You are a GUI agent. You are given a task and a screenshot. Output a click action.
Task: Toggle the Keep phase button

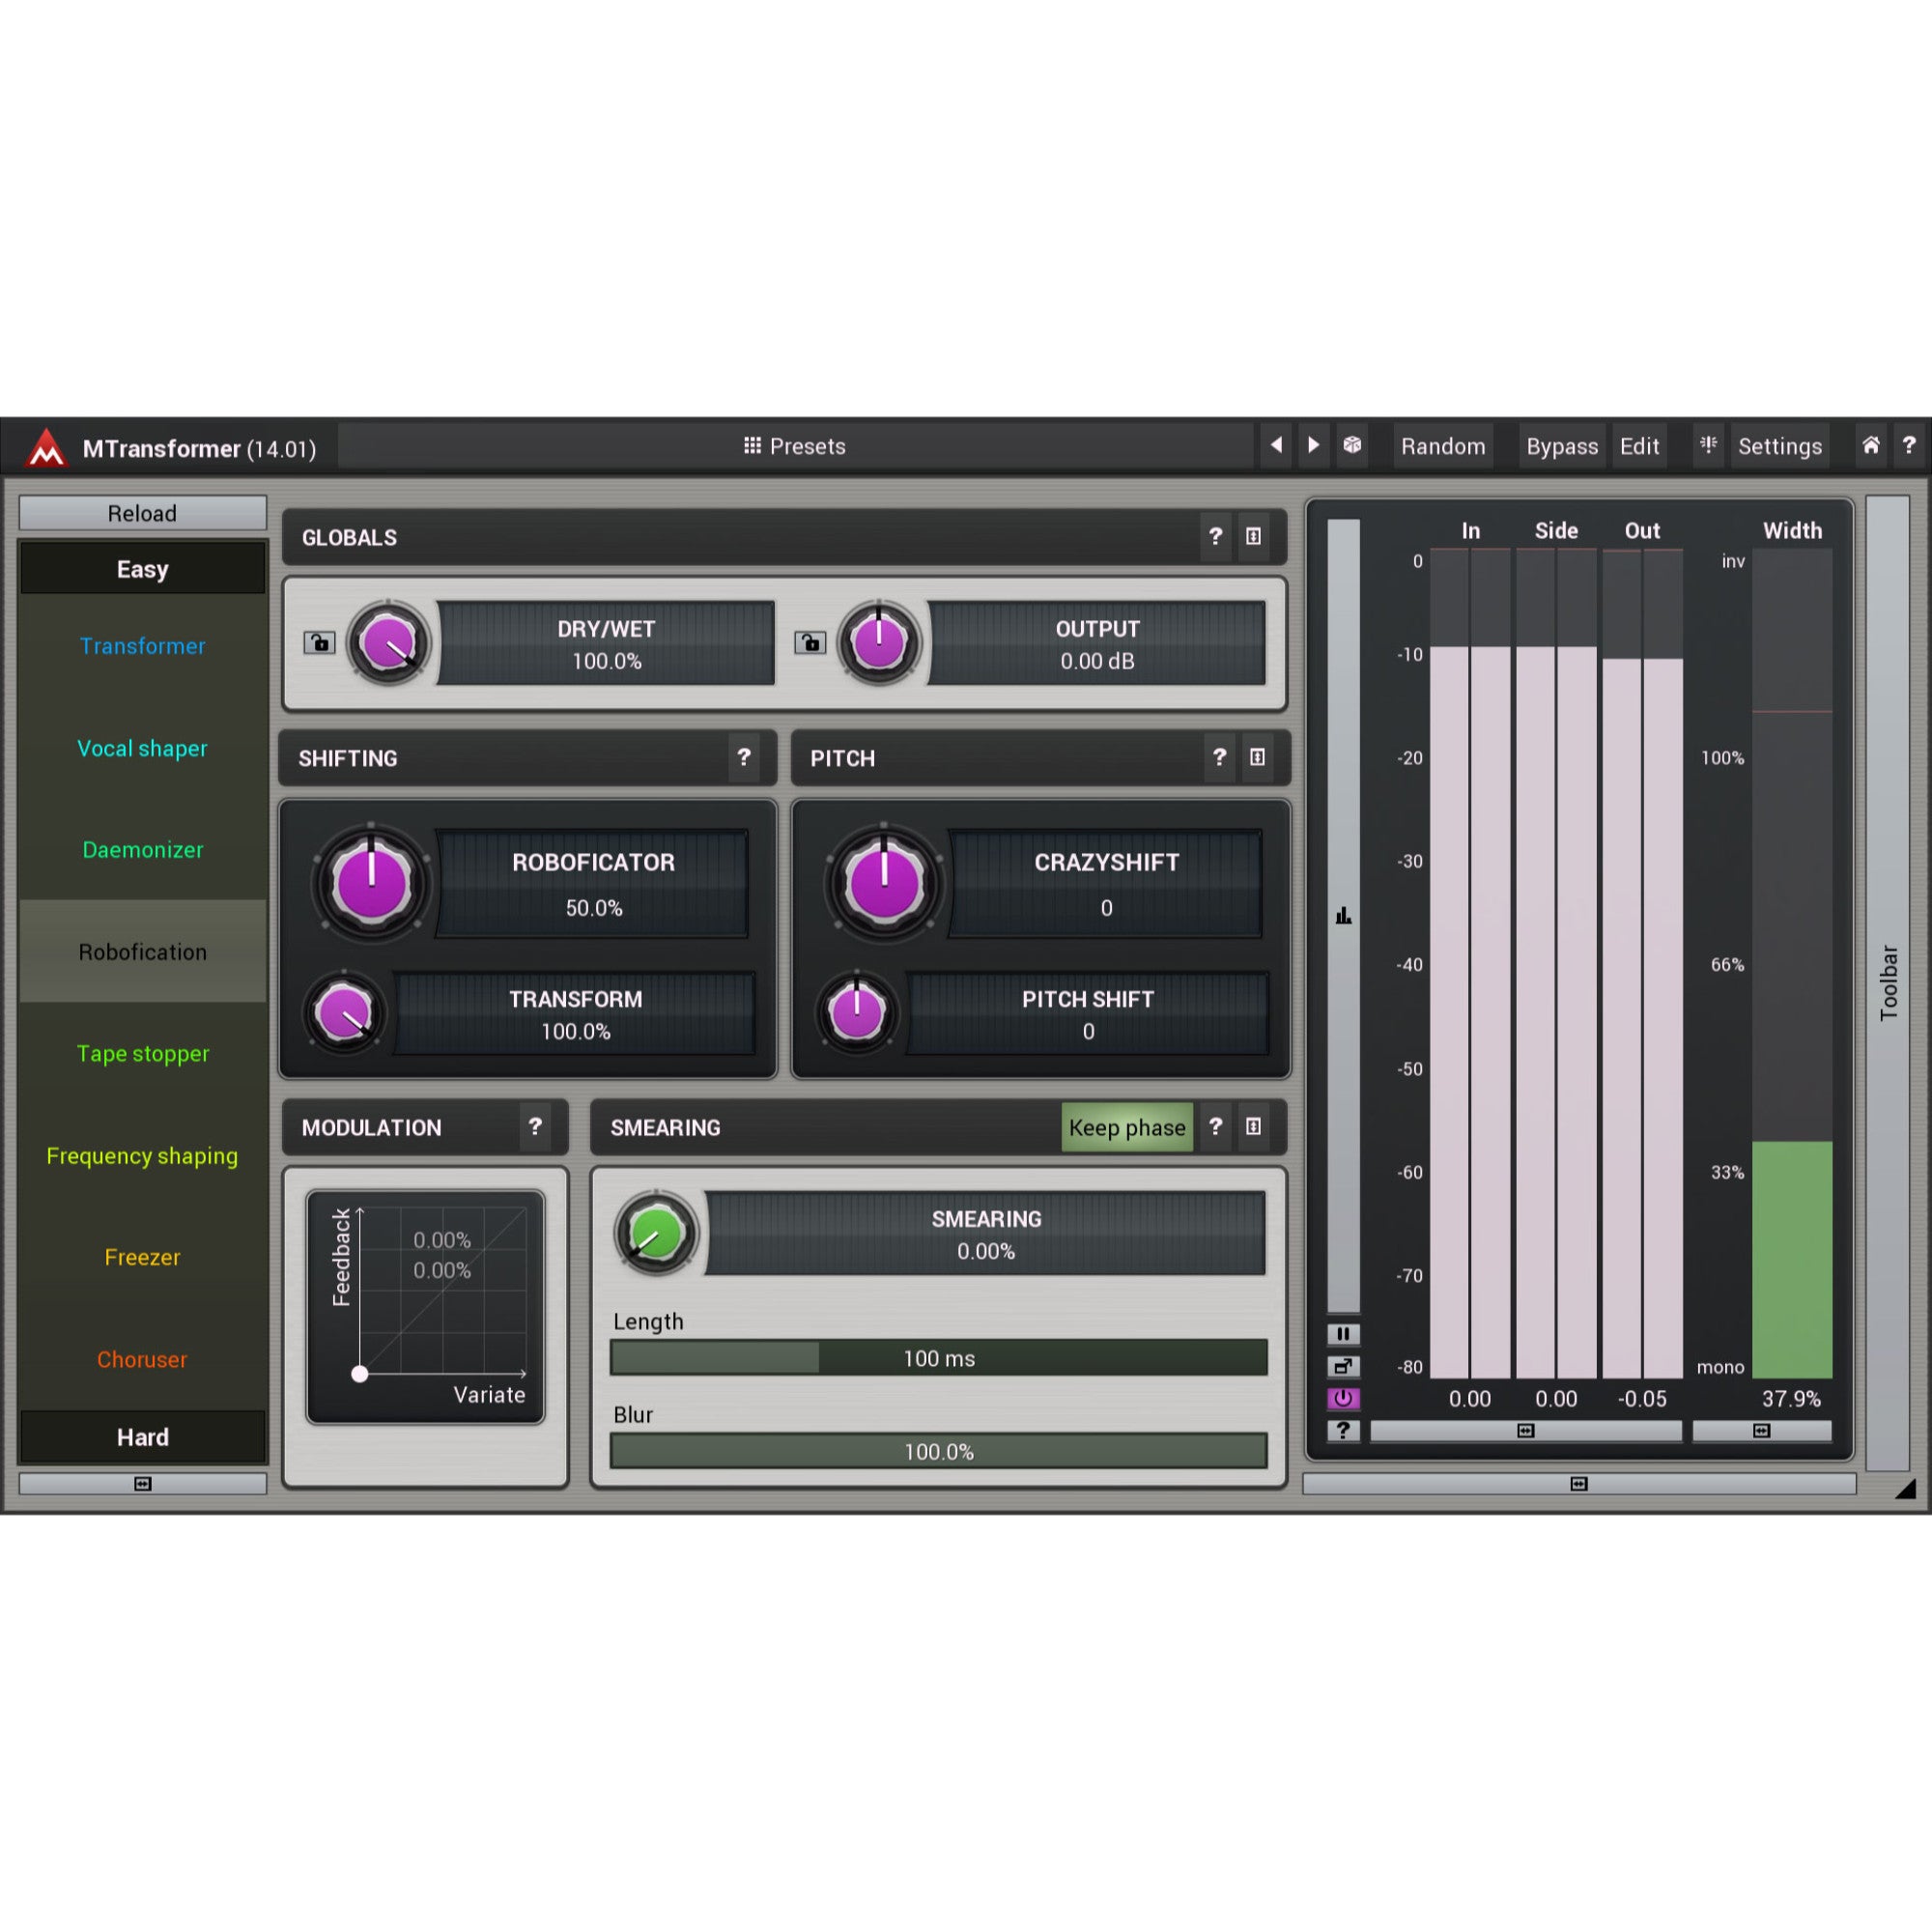(x=1127, y=1127)
